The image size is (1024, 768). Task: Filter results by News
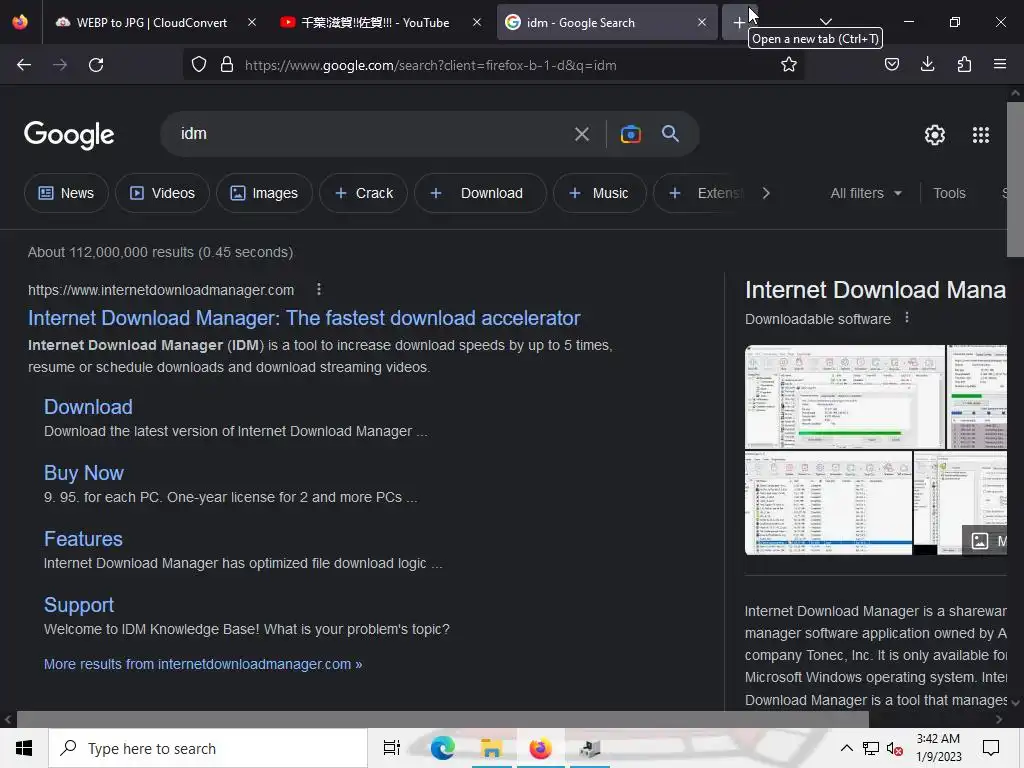pyautogui.click(x=66, y=193)
